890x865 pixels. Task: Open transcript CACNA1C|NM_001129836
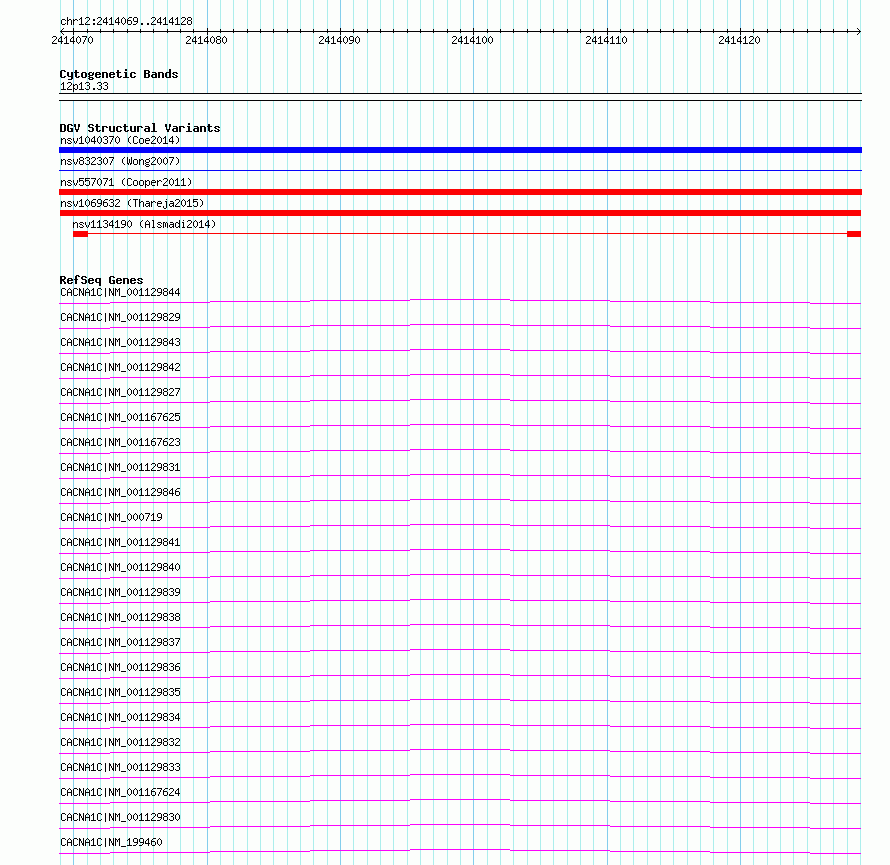pos(120,667)
